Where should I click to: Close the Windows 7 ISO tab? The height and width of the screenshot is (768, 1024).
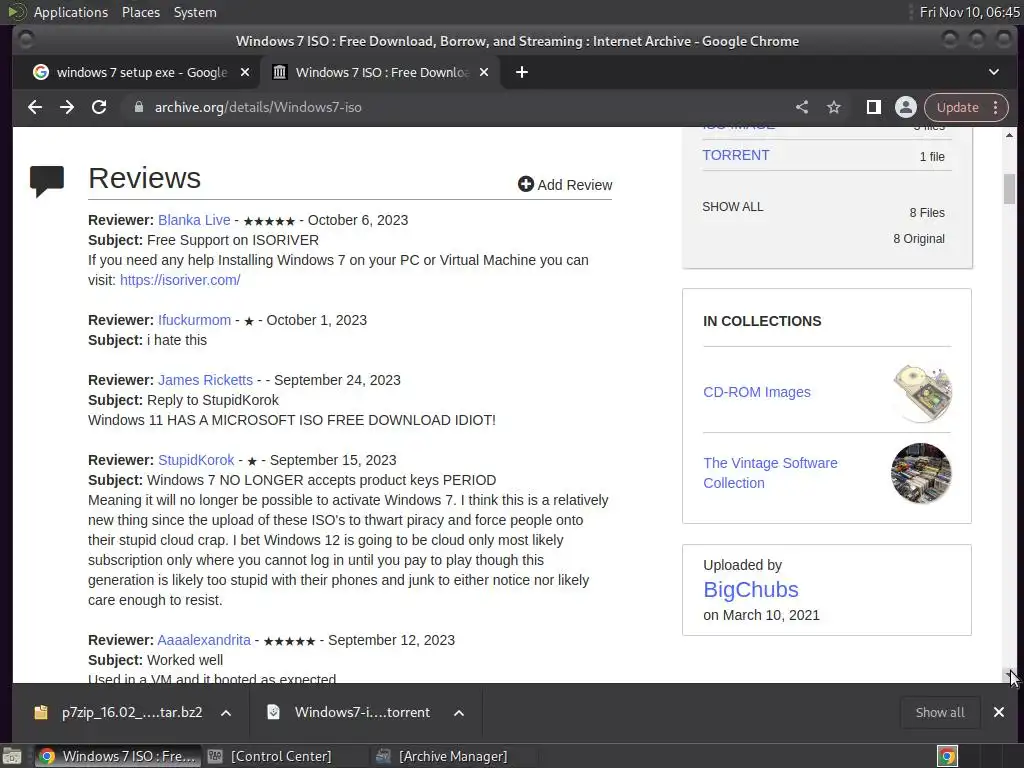pyautogui.click(x=484, y=72)
